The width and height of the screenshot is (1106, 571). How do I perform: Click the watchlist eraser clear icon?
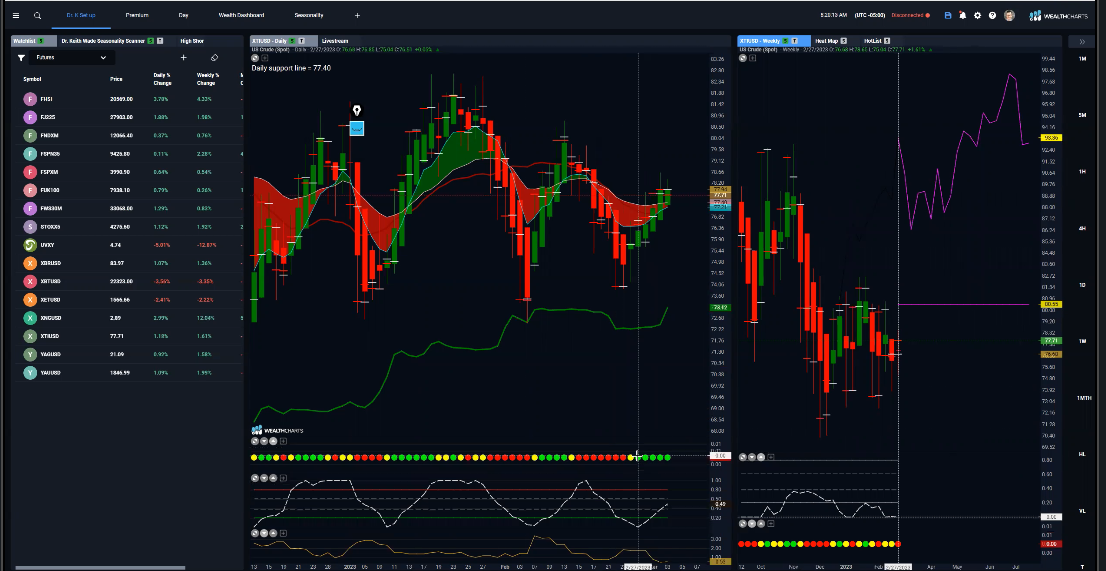[214, 58]
